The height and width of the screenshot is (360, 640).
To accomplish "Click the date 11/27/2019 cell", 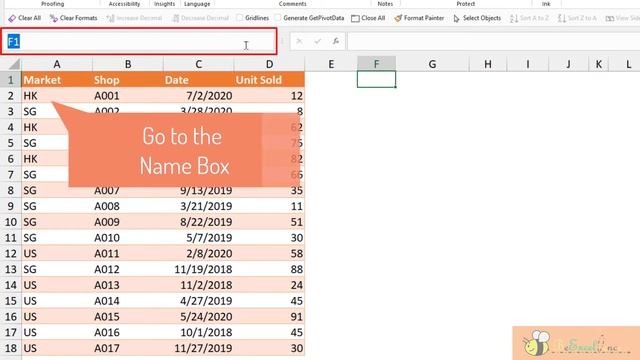I will tap(198, 348).
